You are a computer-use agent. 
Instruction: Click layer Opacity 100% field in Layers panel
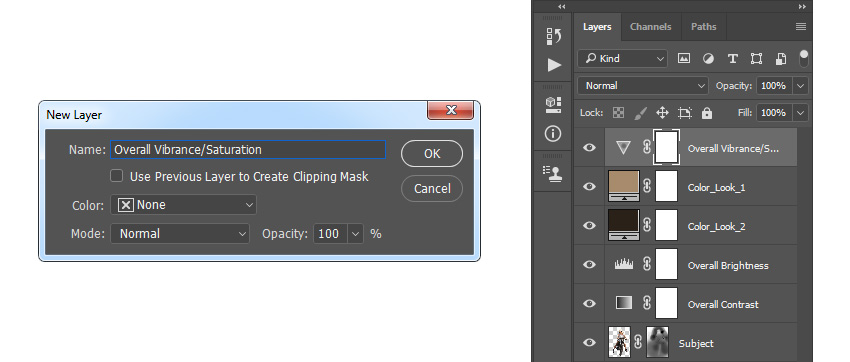coord(775,86)
